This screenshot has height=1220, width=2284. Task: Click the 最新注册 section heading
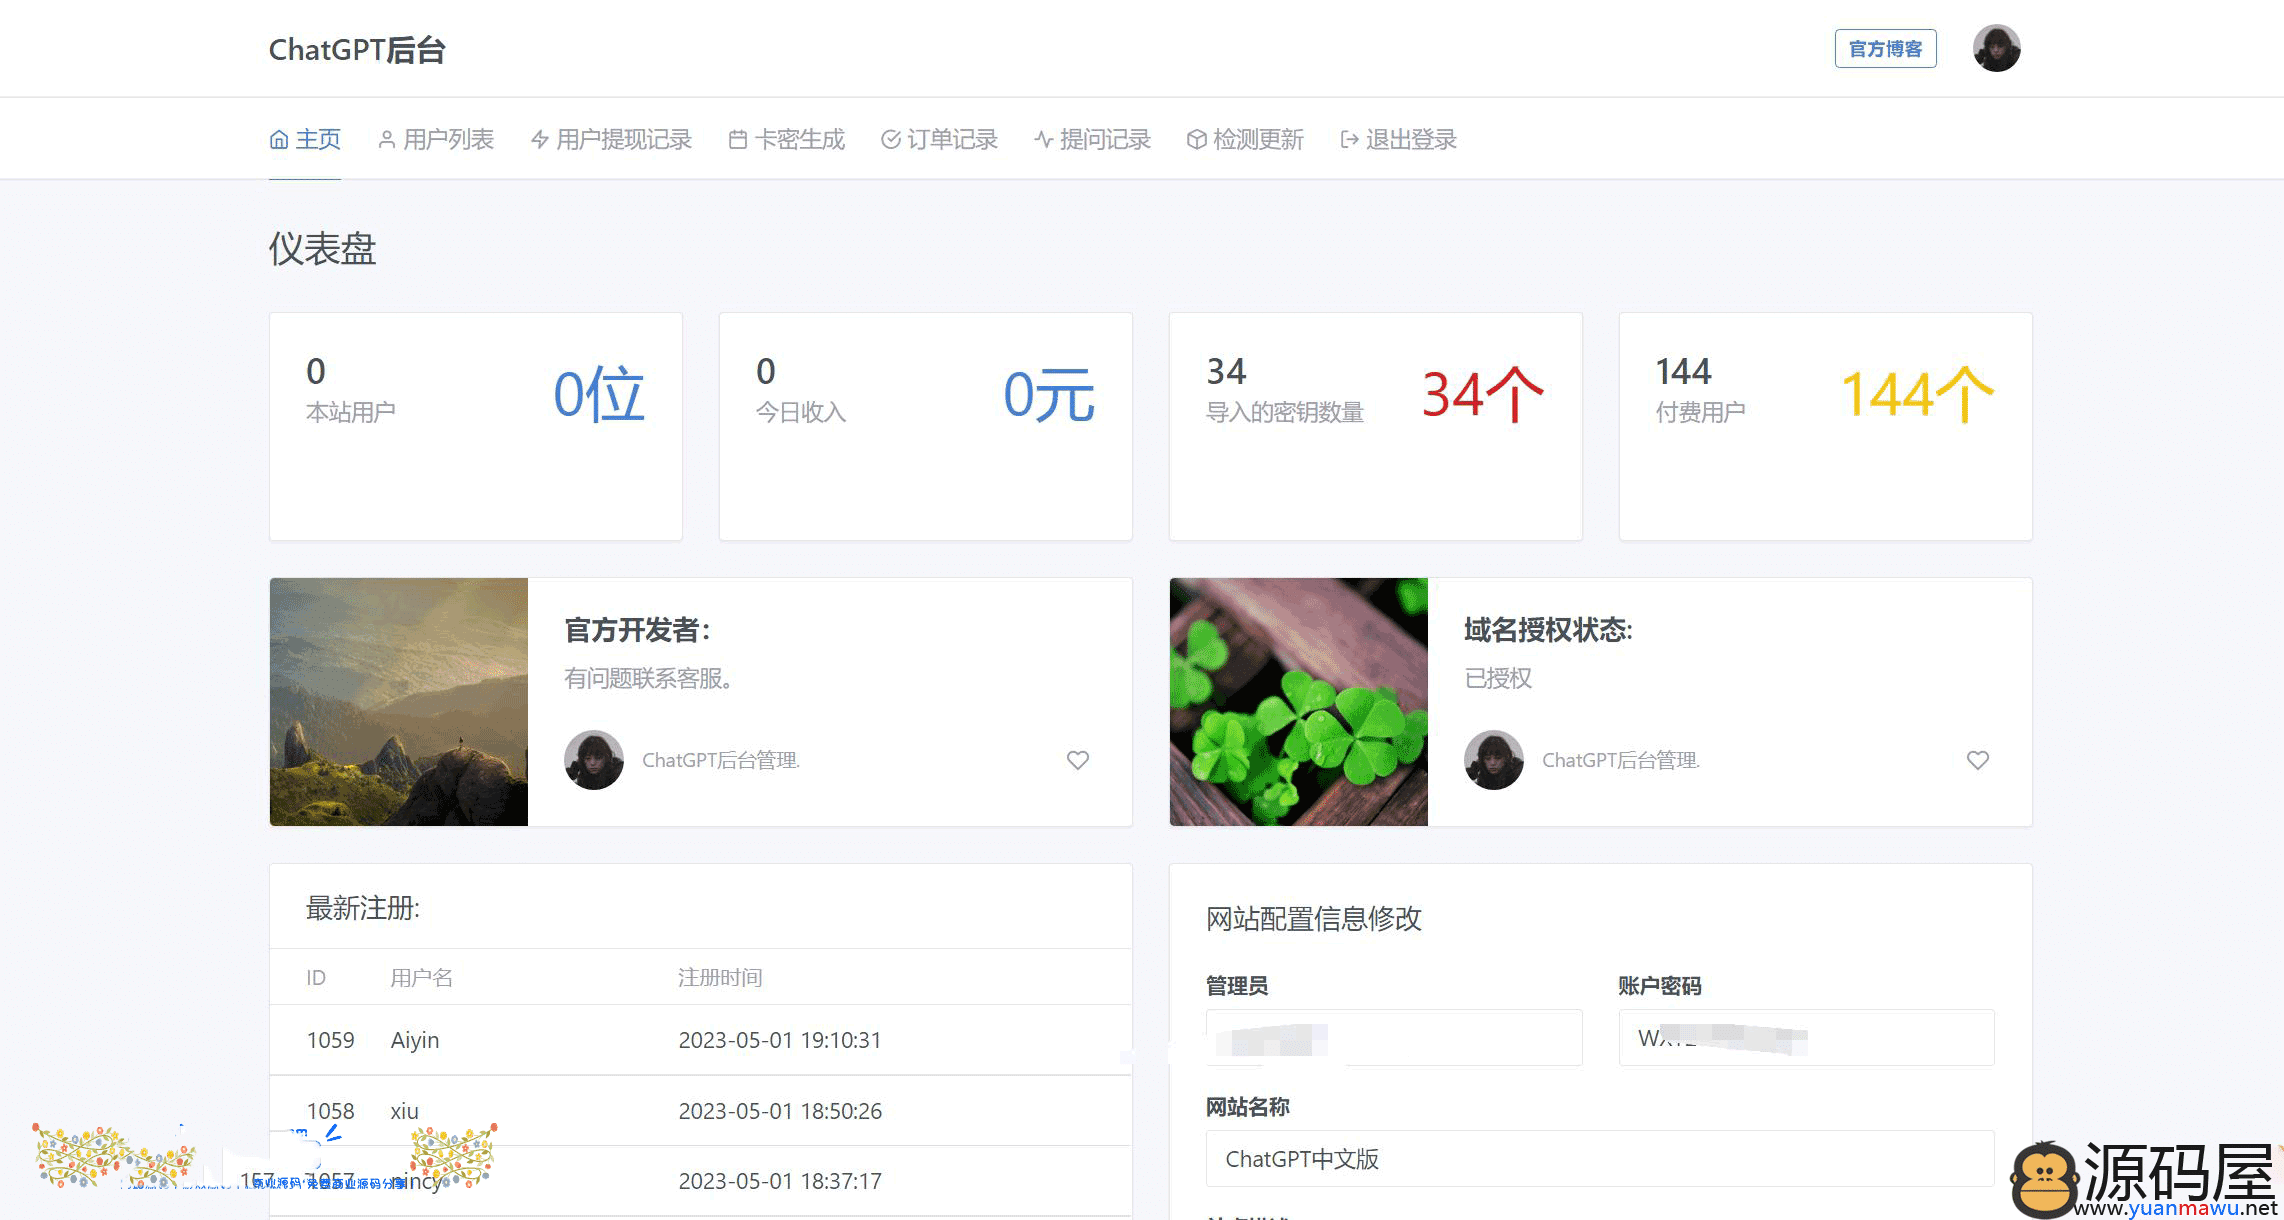pyautogui.click(x=362, y=908)
